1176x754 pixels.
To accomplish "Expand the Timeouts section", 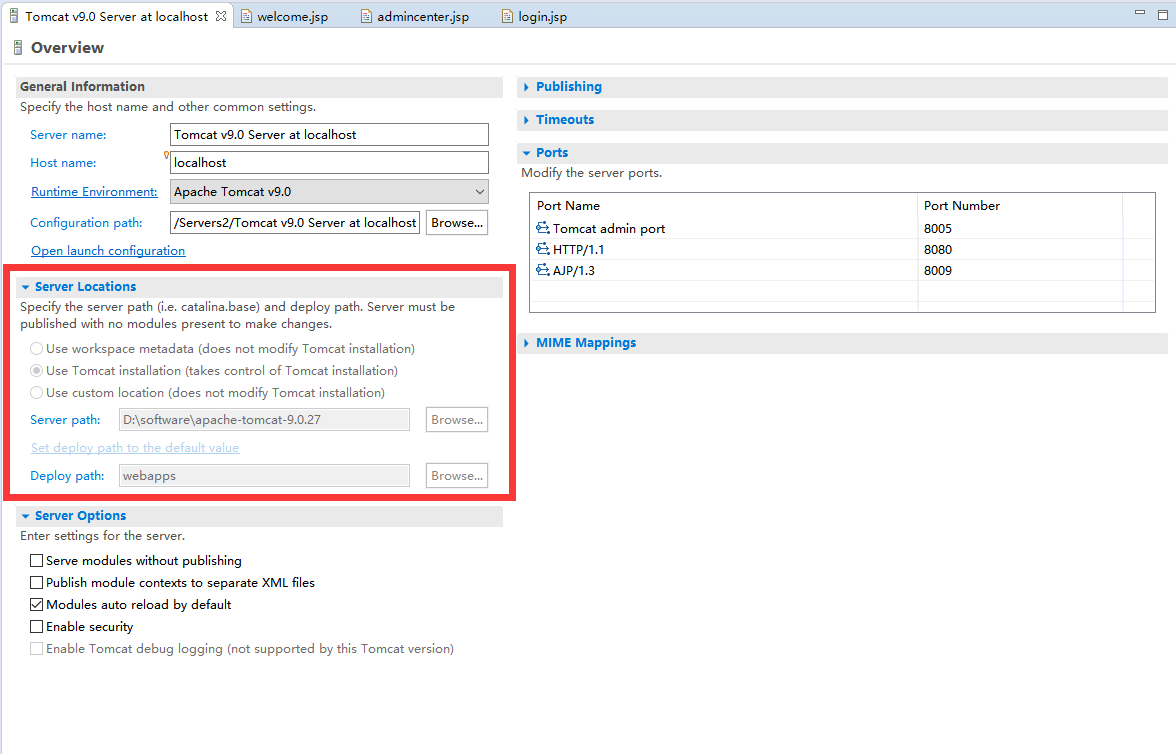I will coord(526,120).
